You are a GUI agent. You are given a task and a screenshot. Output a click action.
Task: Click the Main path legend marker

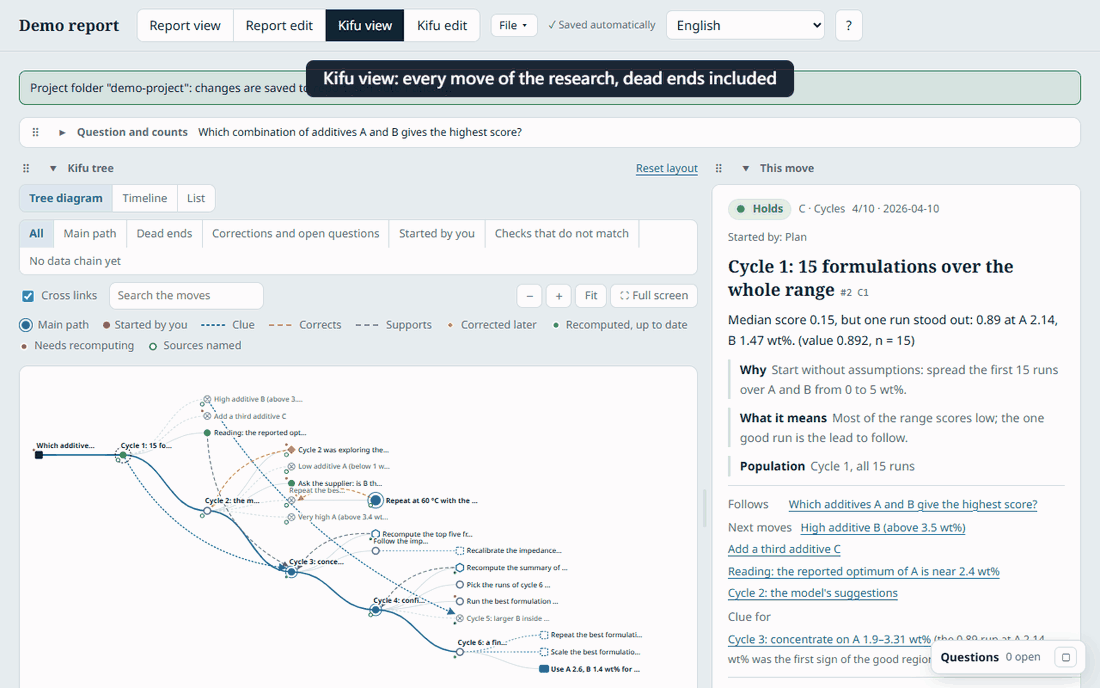tap(26, 325)
